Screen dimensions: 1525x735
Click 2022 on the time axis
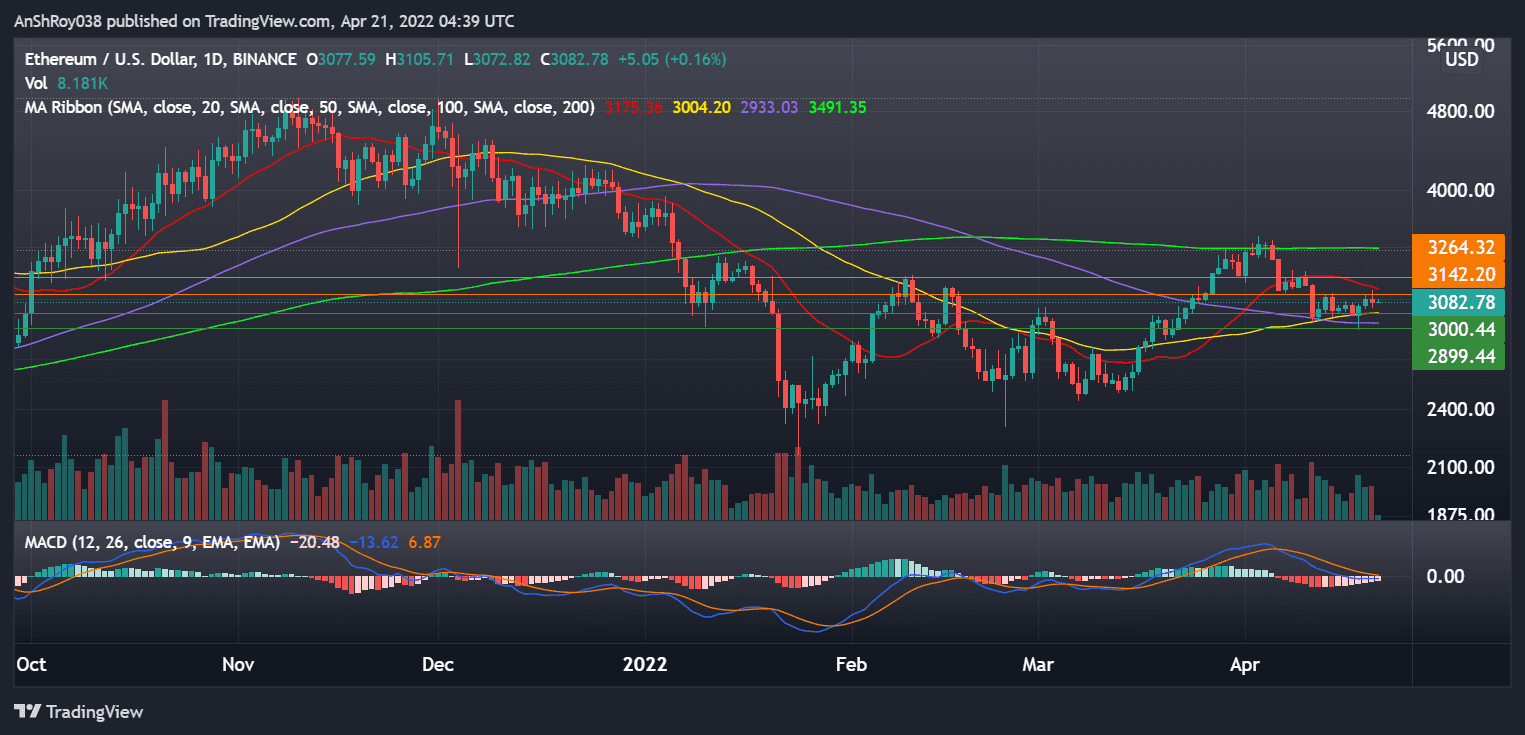pyautogui.click(x=646, y=664)
